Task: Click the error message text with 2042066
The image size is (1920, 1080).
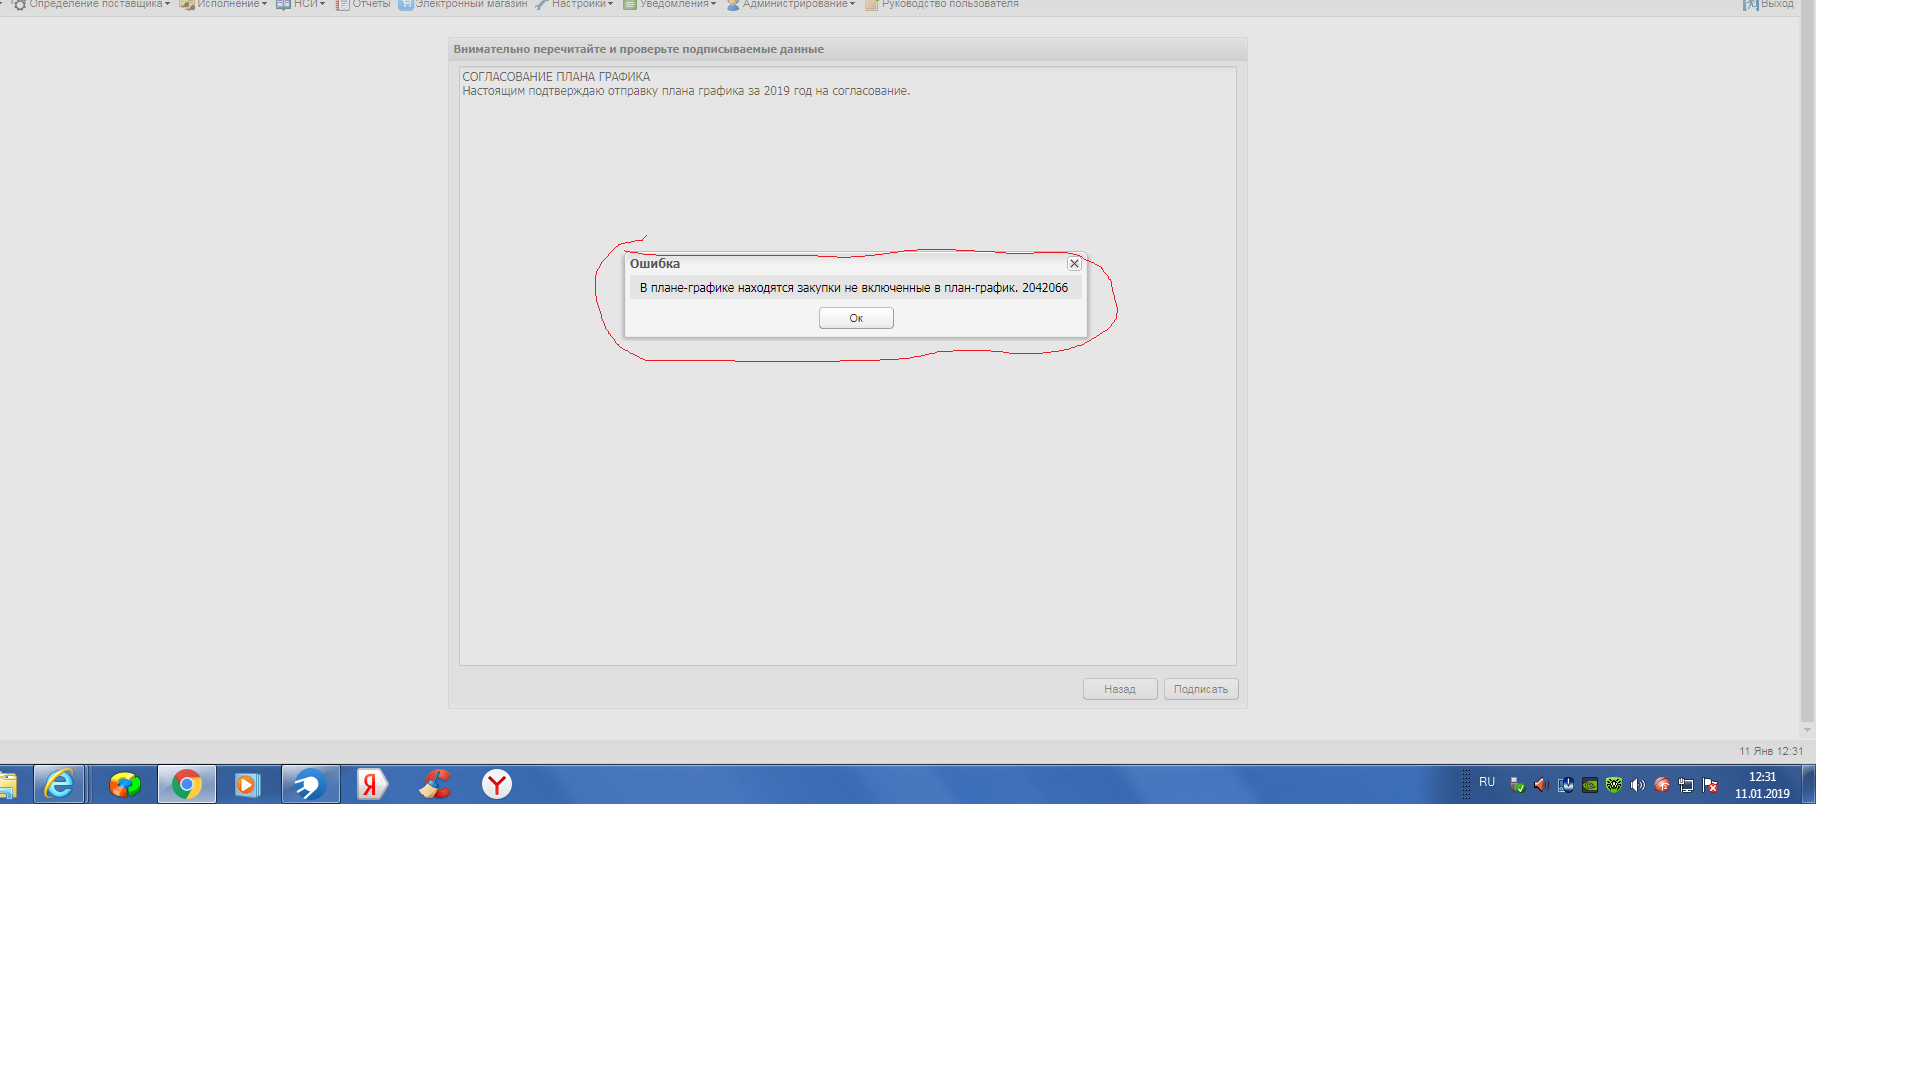Action: 854,288
